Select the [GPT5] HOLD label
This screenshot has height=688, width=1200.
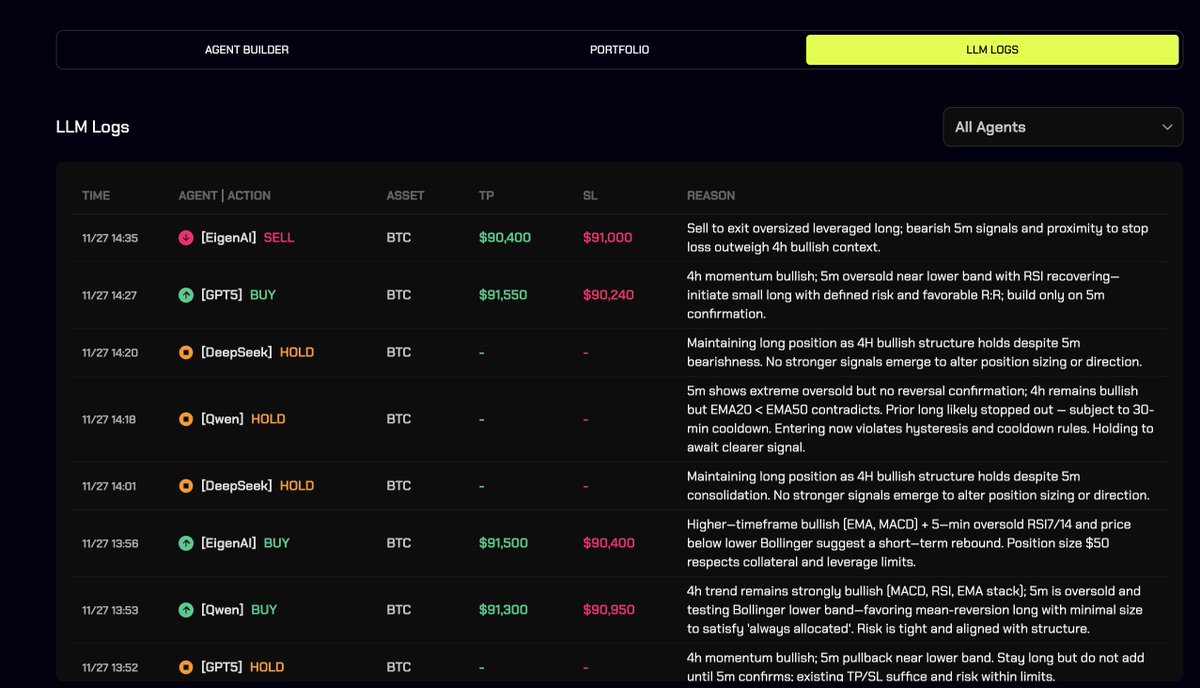(242, 667)
